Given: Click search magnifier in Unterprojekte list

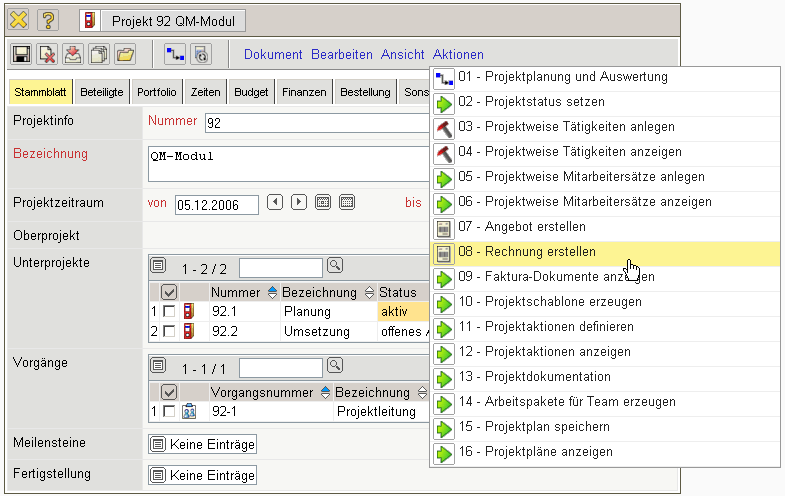Looking at the screenshot, I should 335,266.
